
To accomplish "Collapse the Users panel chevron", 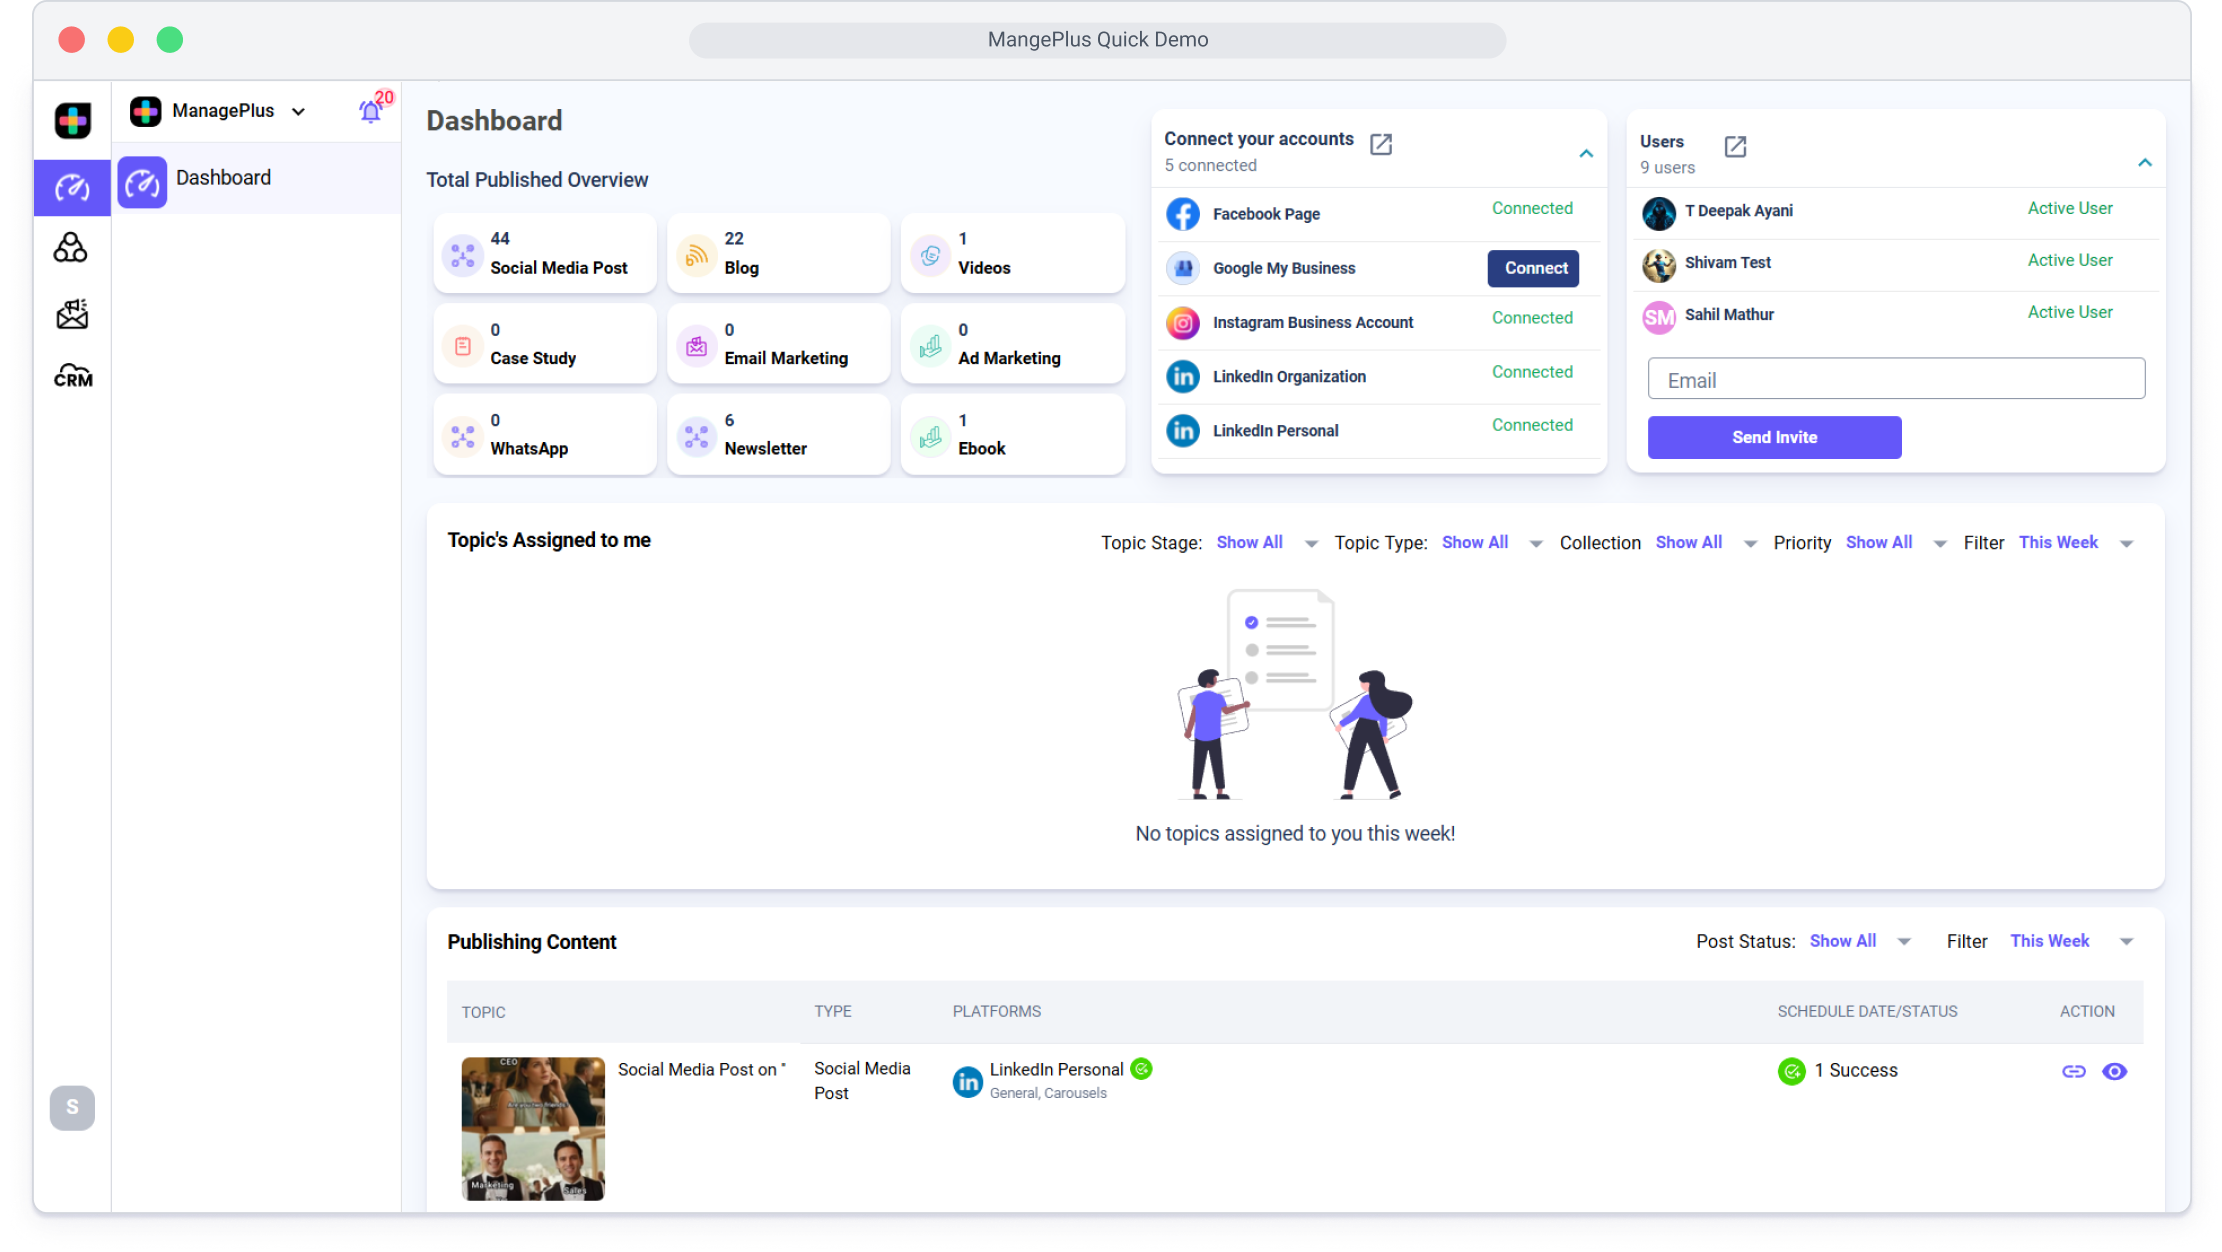I will click(x=2144, y=163).
